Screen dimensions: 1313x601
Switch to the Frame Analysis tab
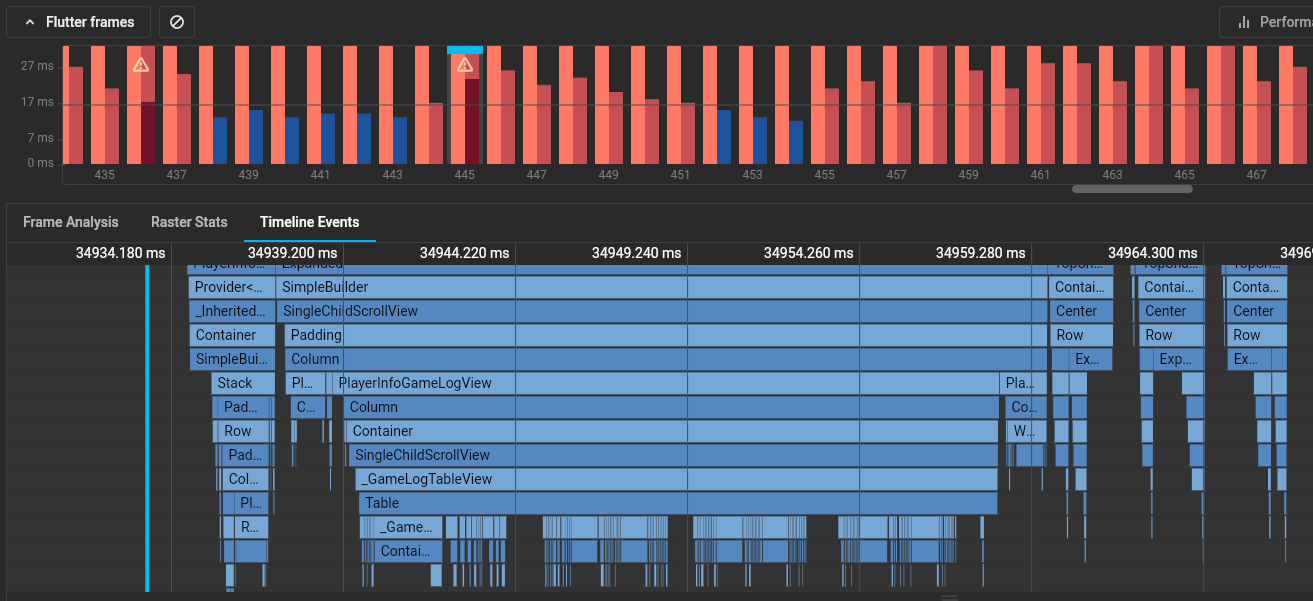point(71,222)
